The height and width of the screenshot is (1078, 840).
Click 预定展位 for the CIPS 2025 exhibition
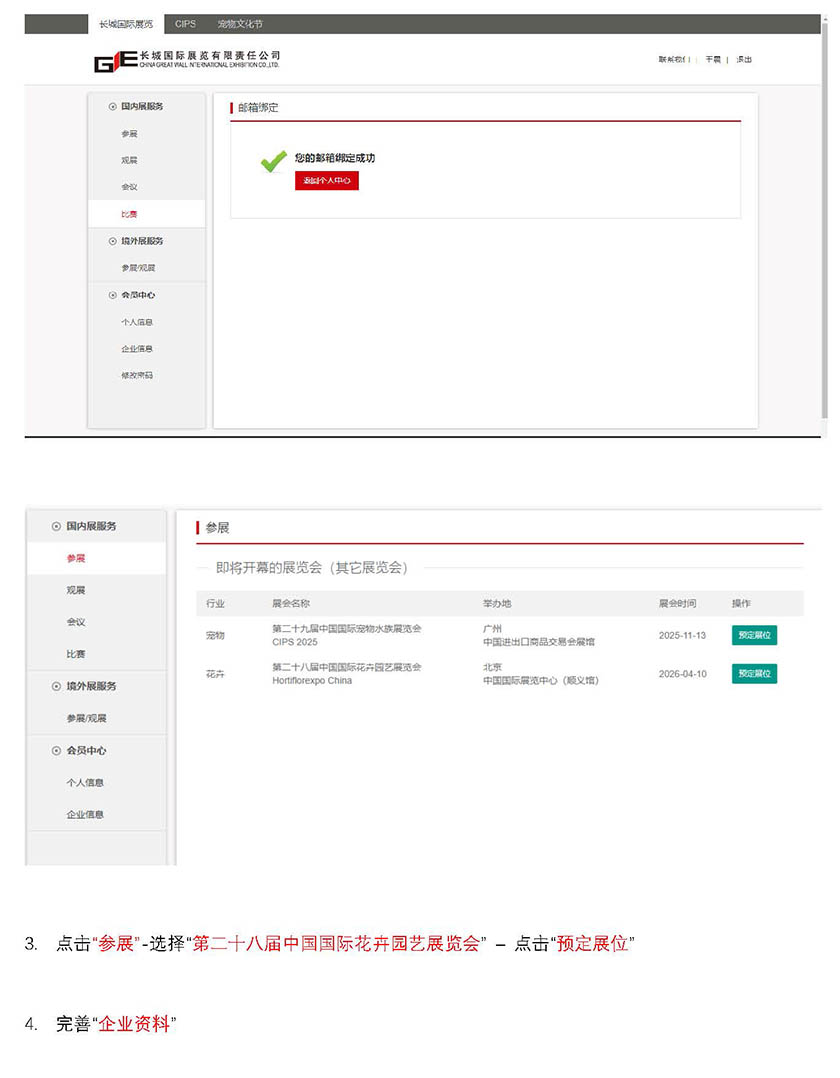[x=753, y=635]
